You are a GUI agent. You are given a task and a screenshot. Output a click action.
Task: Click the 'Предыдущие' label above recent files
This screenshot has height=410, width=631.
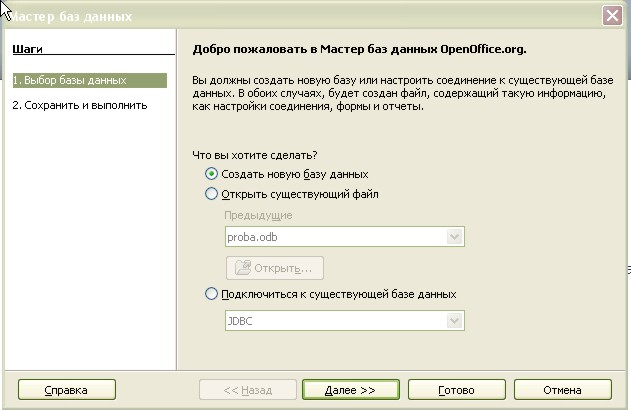coord(258,215)
